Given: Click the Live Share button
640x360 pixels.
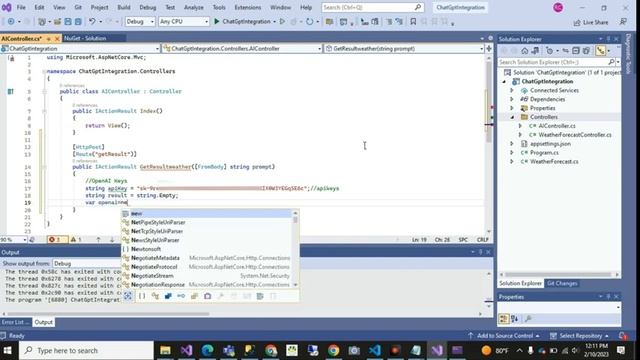Looking at the screenshot, I should pos(591,22).
